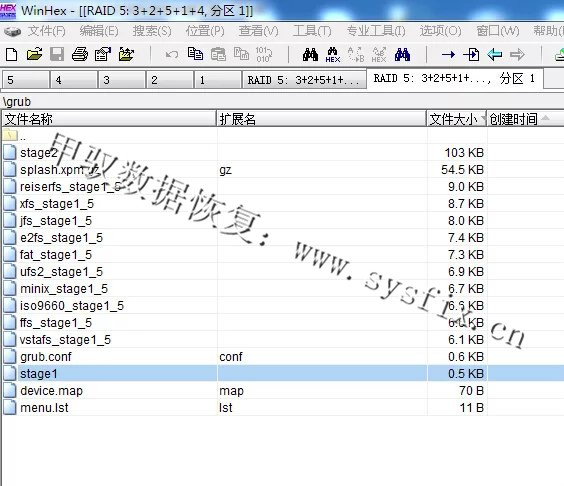Click the Go To Sector icon
Viewport: 564px width, 486px height.
(x=471, y=55)
